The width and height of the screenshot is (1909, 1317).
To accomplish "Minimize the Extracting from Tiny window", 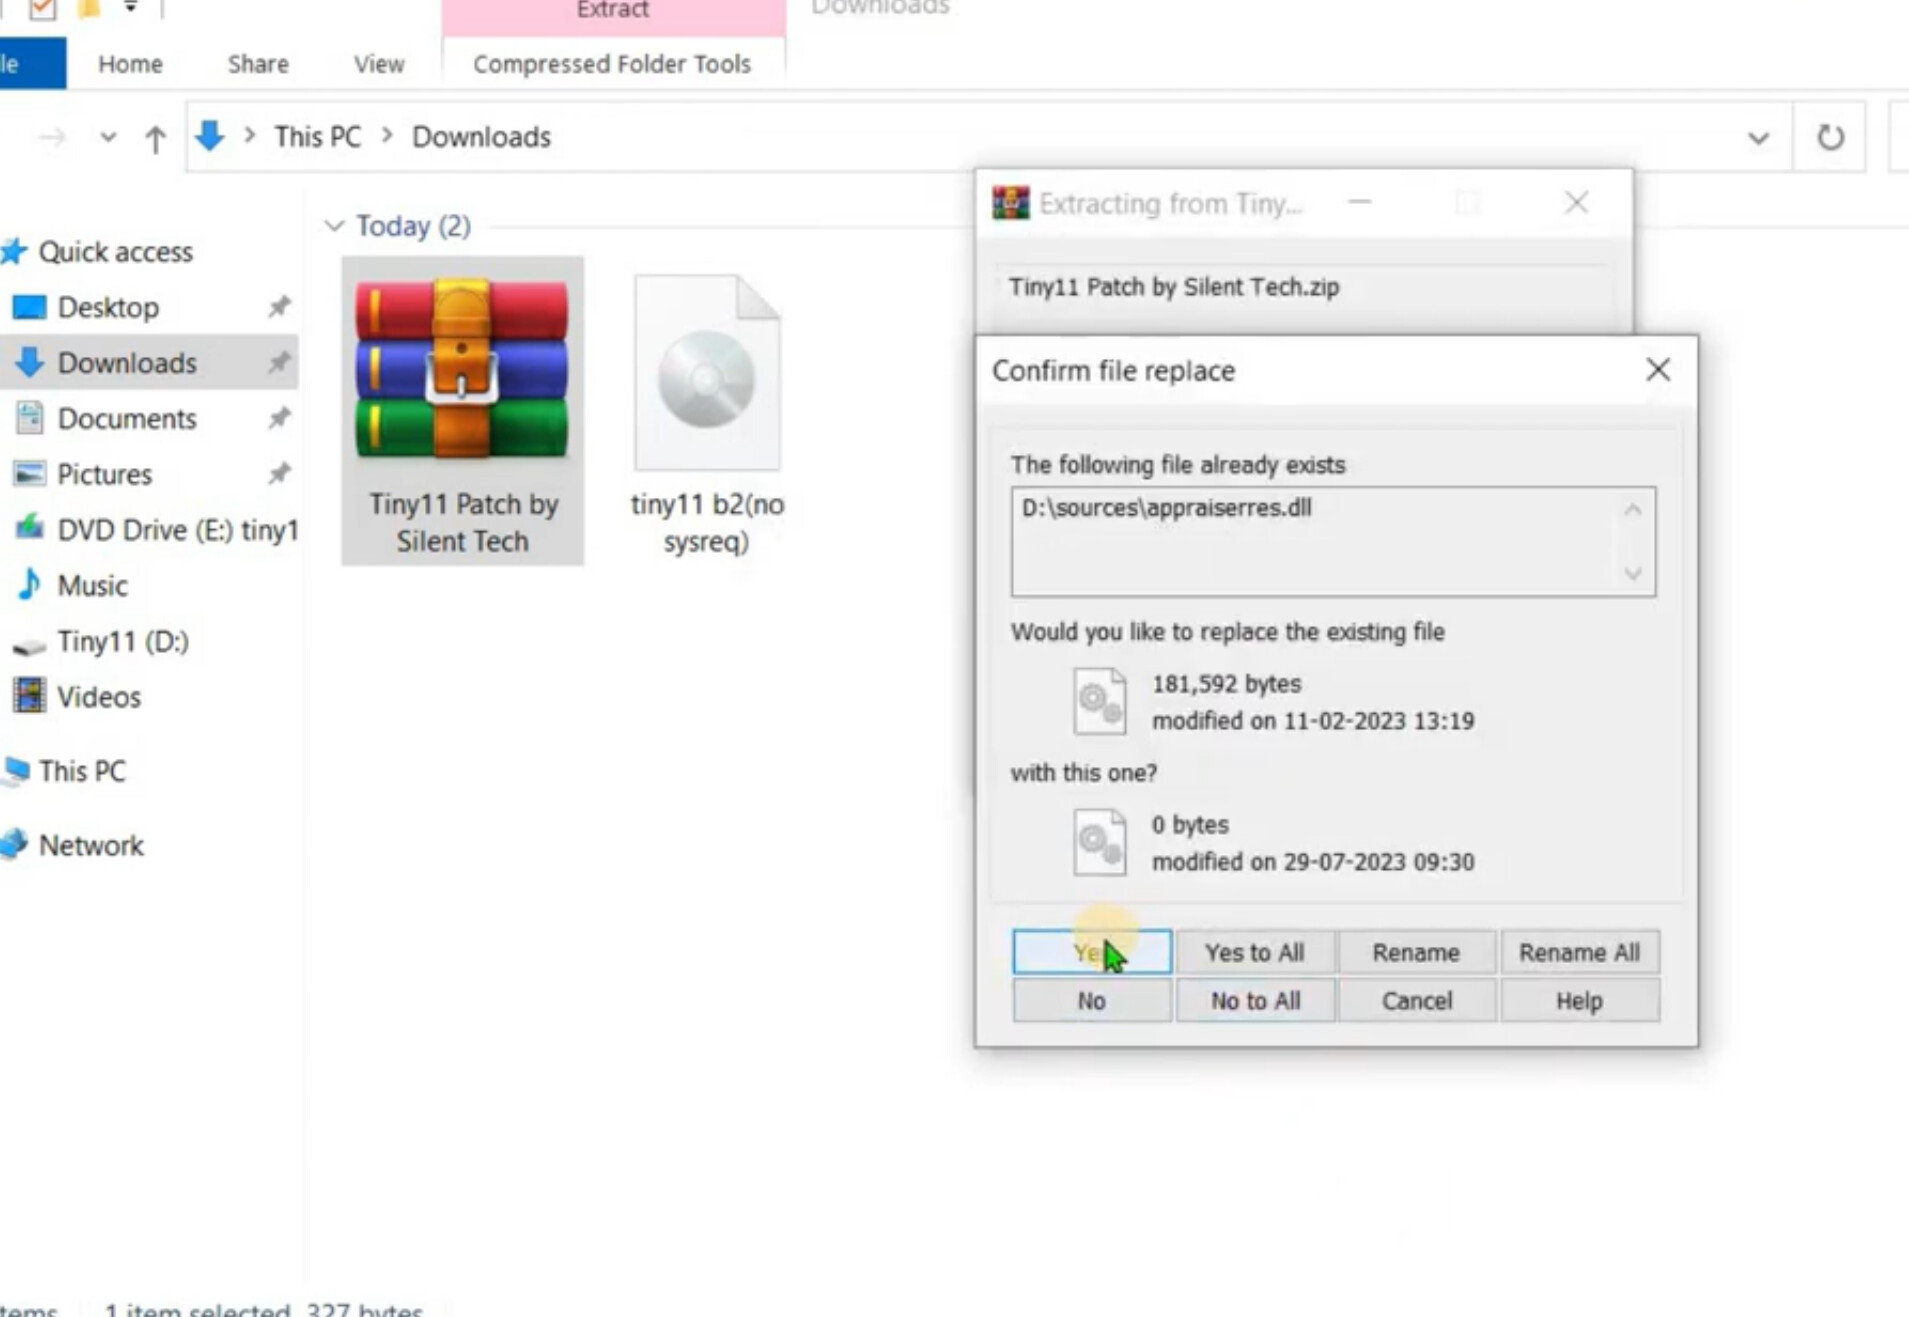I will tap(1359, 203).
